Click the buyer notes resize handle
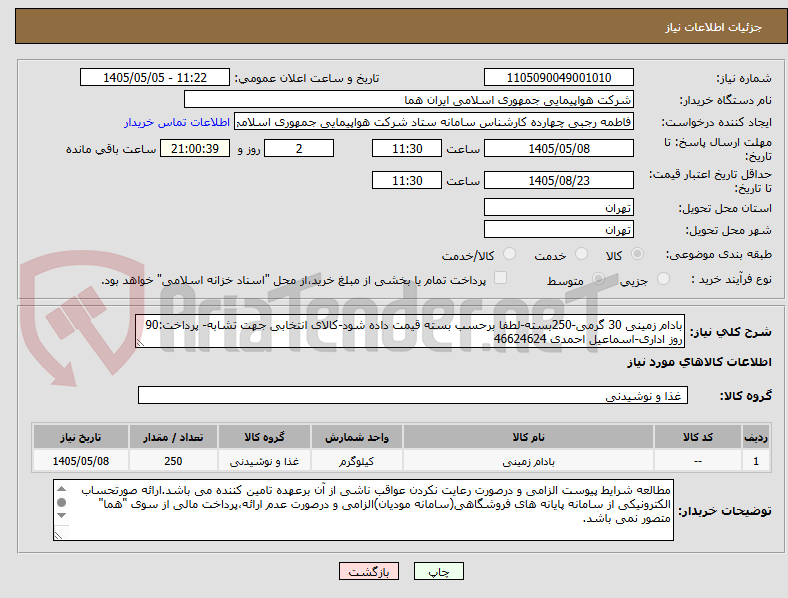 click(x=58, y=536)
